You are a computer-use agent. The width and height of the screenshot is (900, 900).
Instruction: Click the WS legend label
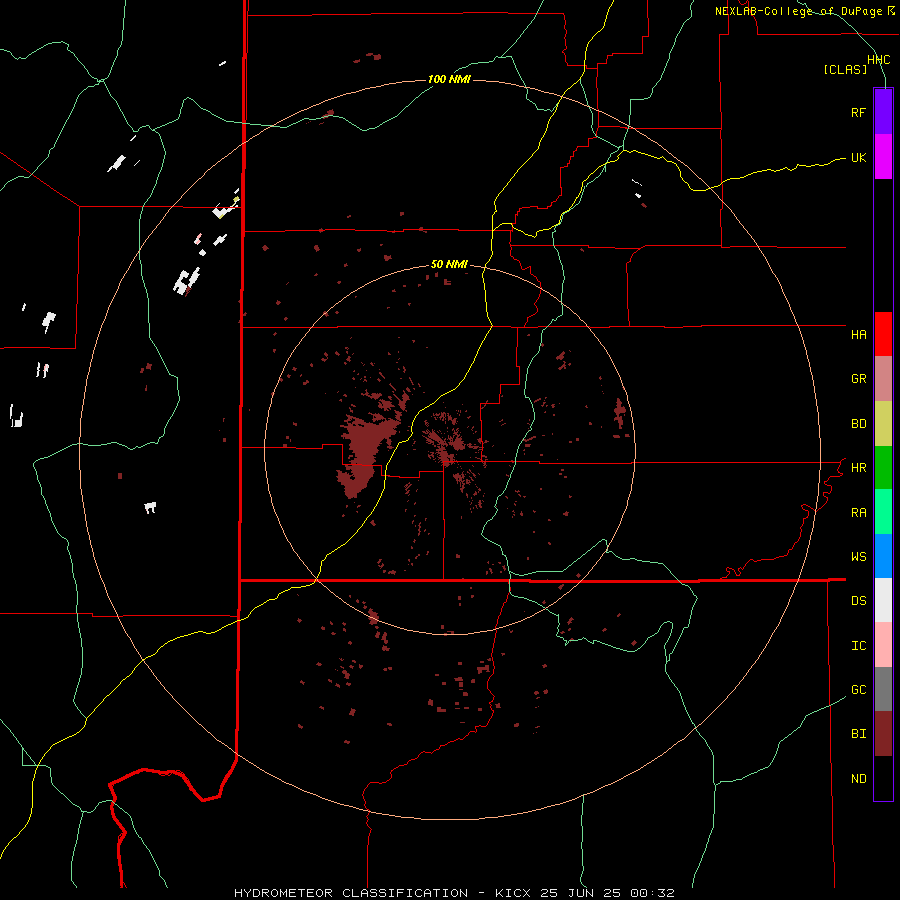858,557
